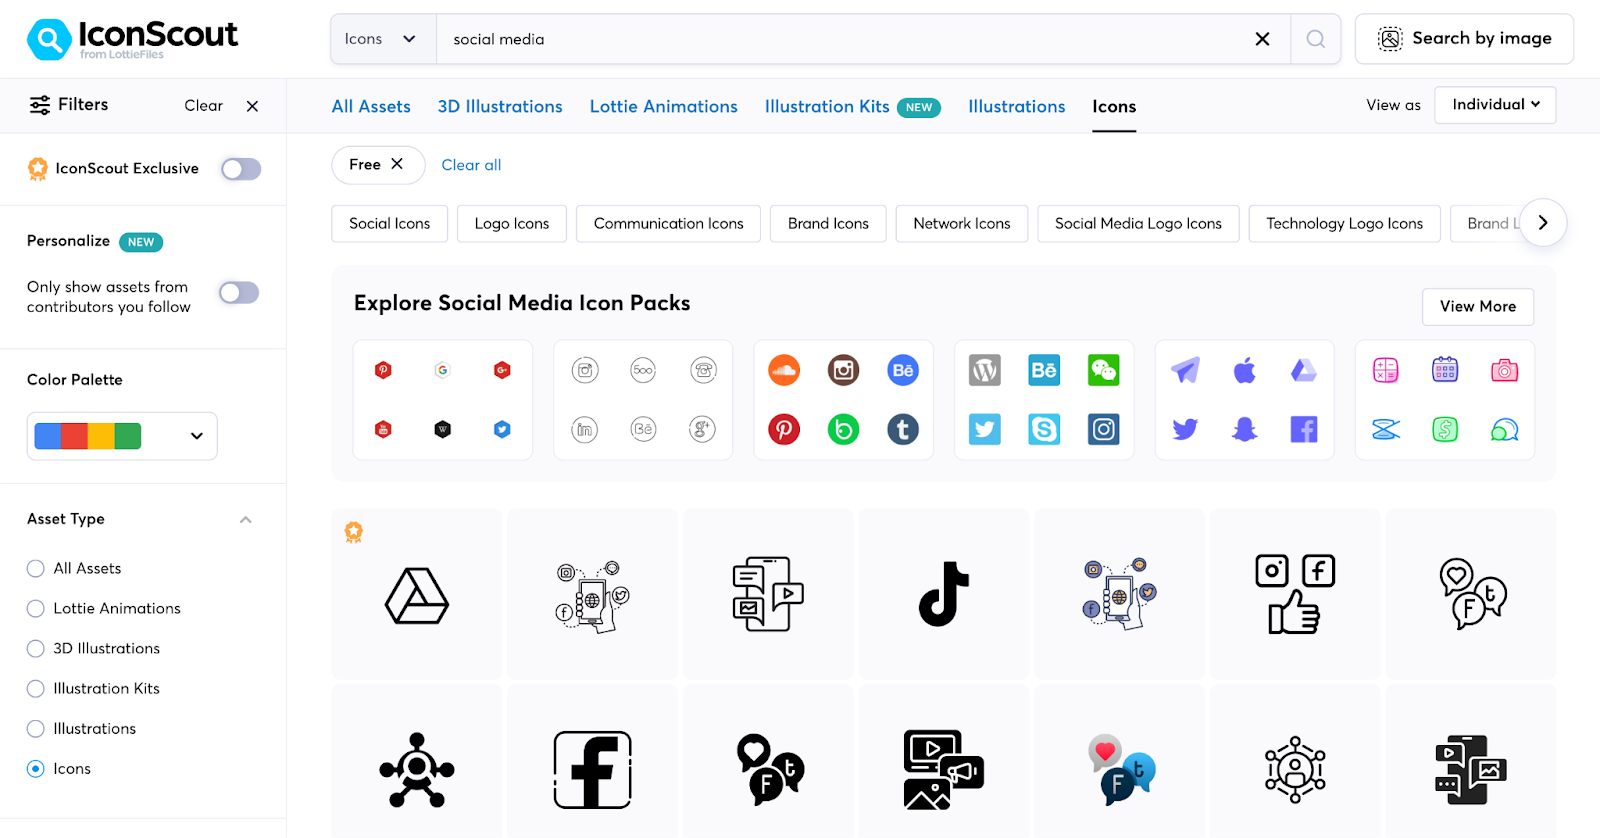Viewport: 1600px width, 838px height.
Task: Select Lottie Animations radio option
Action: coord(36,609)
